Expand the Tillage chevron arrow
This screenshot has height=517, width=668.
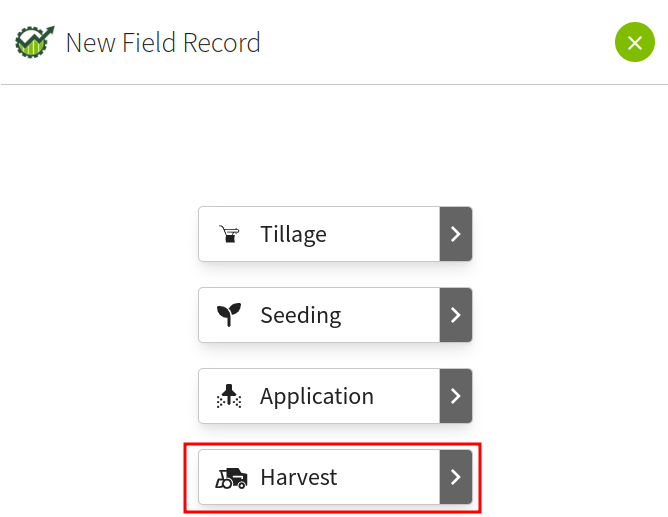click(455, 234)
